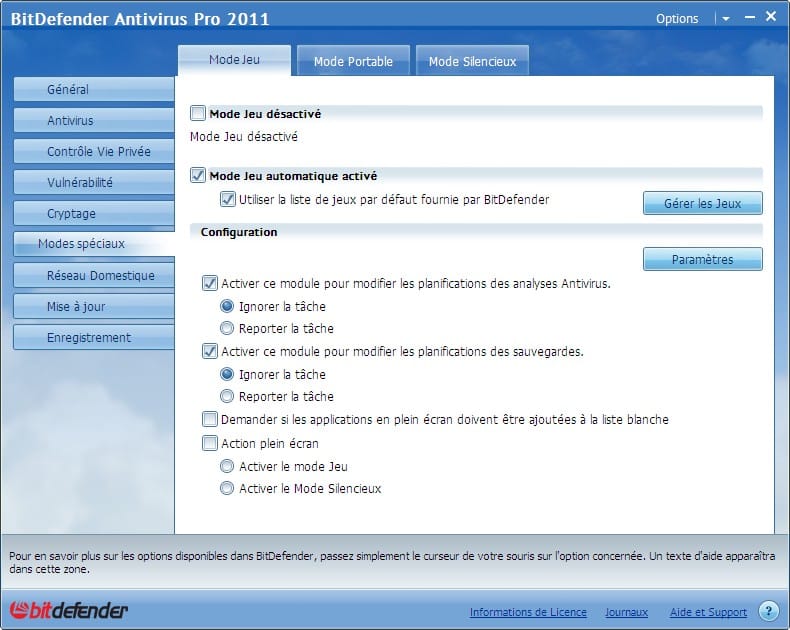
Task: Minimize the BitDefender window
Action: [750, 17]
